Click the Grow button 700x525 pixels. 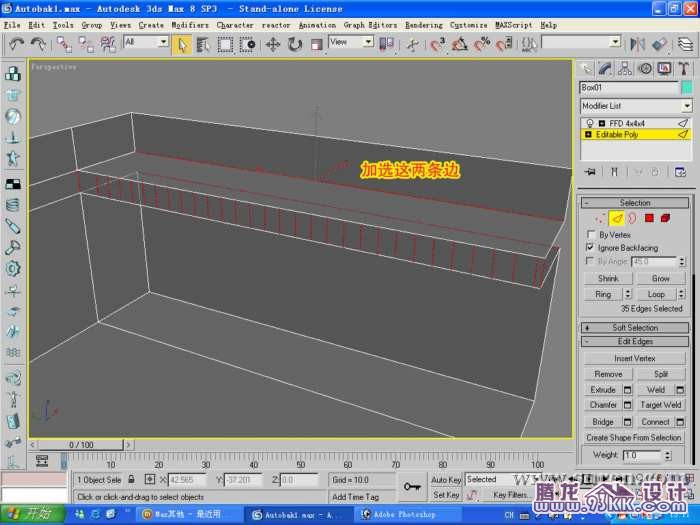point(661,278)
